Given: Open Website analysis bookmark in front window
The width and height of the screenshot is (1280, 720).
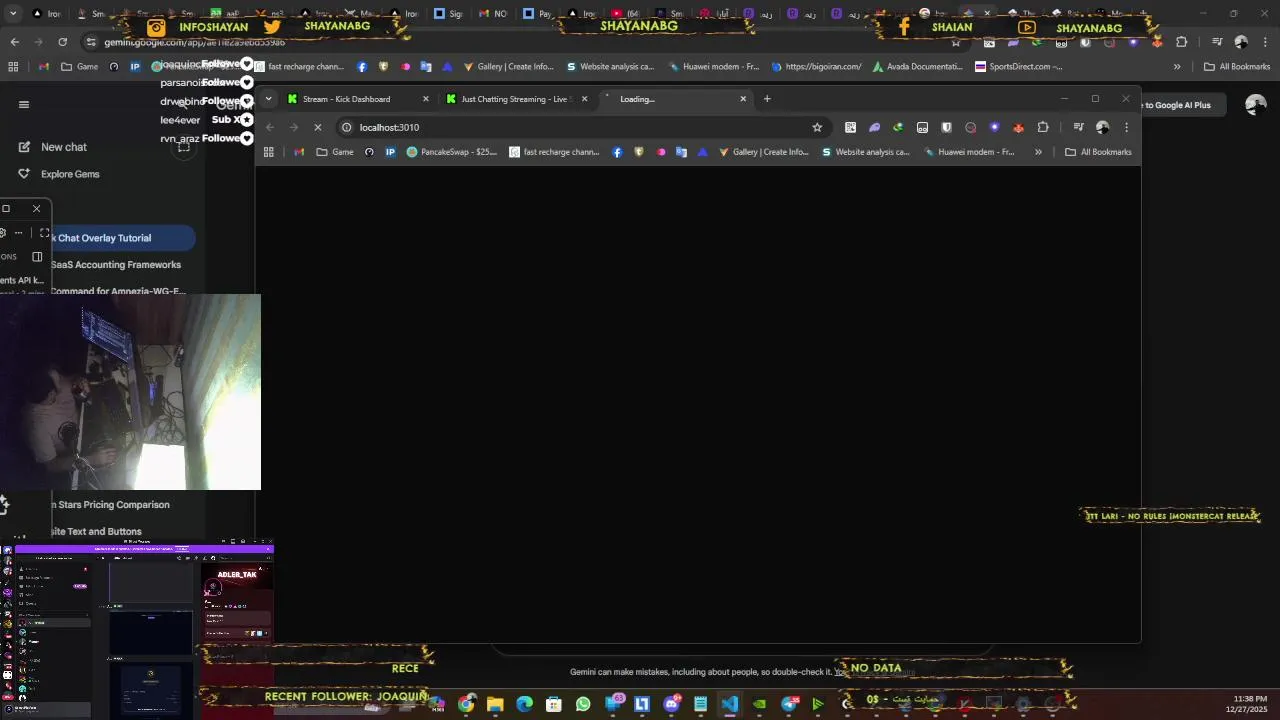Looking at the screenshot, I should tap(866, 152).
